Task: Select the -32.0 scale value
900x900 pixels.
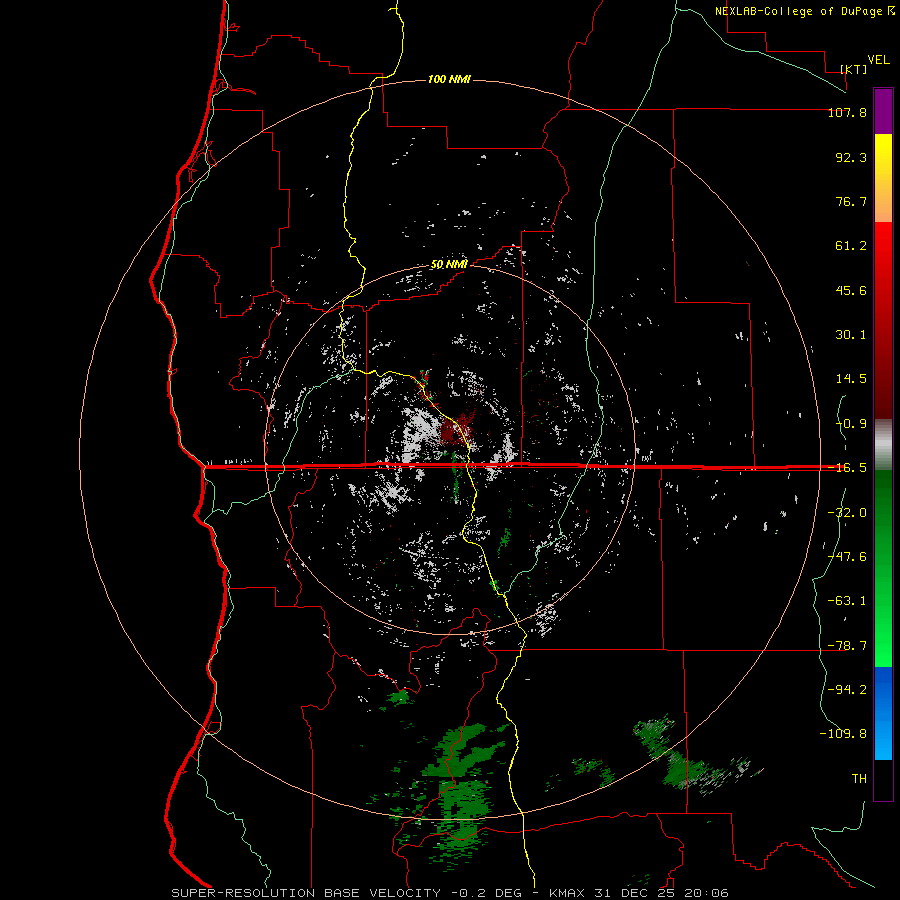Action: (847, 513)
